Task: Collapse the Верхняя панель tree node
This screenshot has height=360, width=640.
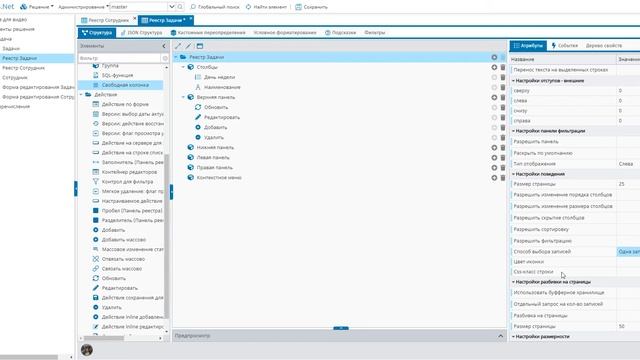Action: point(184,97)
